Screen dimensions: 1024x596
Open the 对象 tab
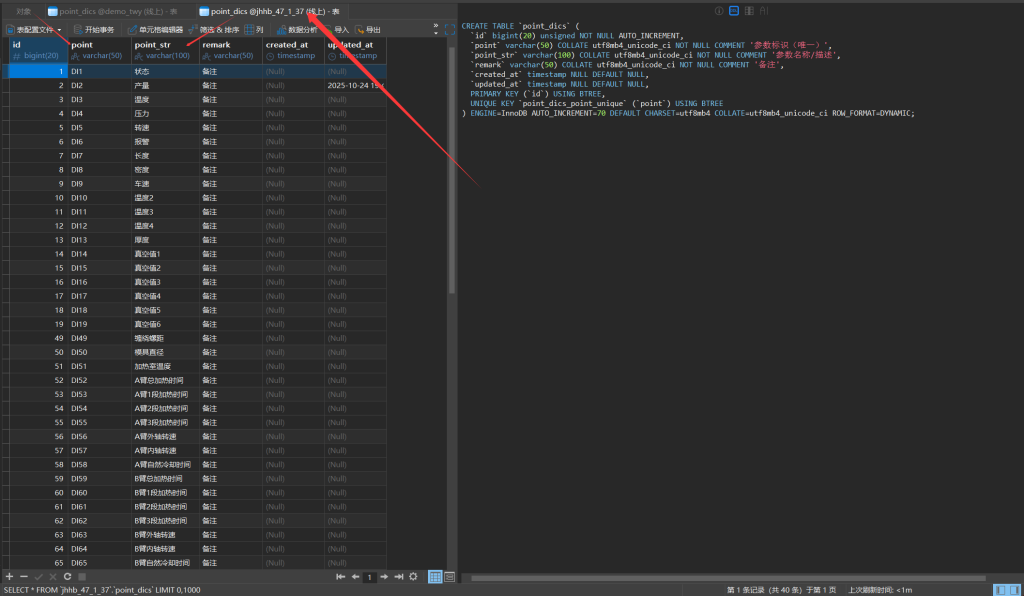coord(23,11)
